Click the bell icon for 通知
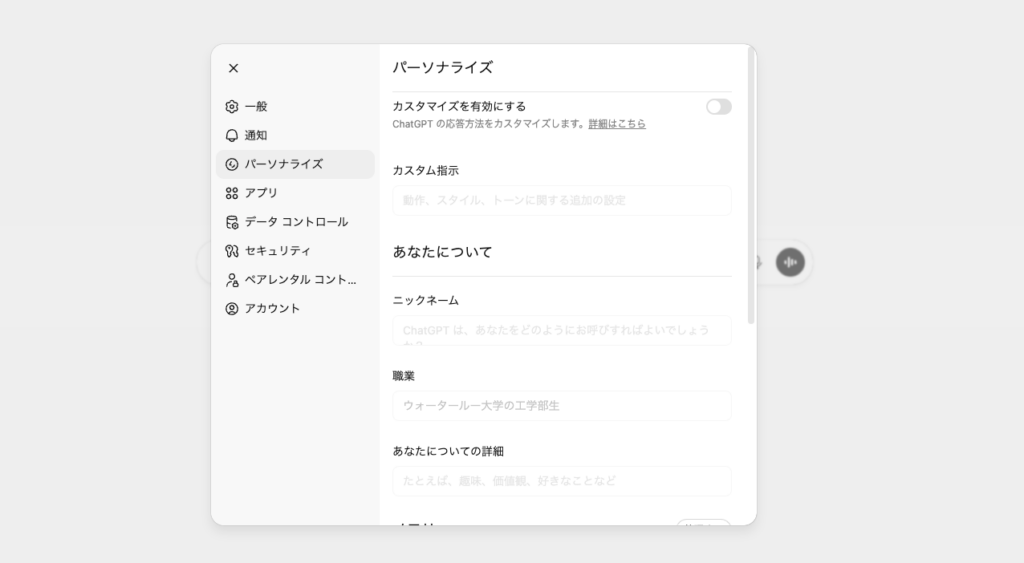The image size is (1024, 563). click(x=232, y=136)
